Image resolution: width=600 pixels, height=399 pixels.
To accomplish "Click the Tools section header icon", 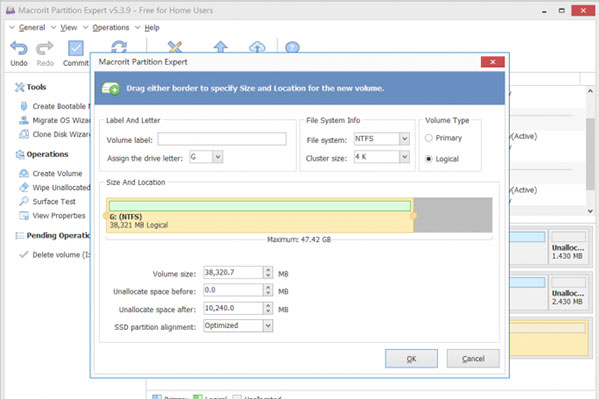I will (x=20, y=87).
